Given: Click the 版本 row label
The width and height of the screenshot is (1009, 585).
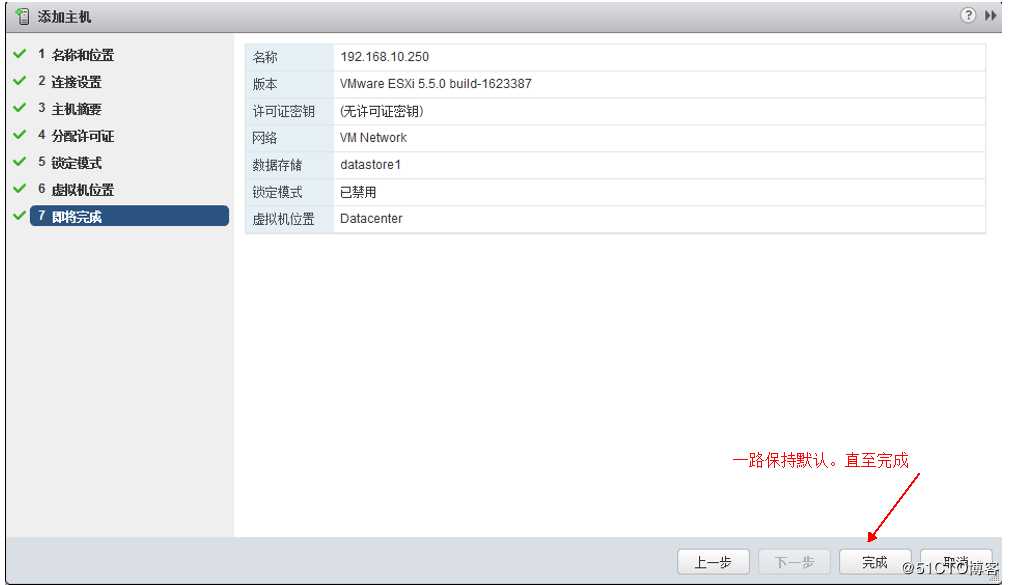Looking at the screenshot, I should tap(264, 84).
